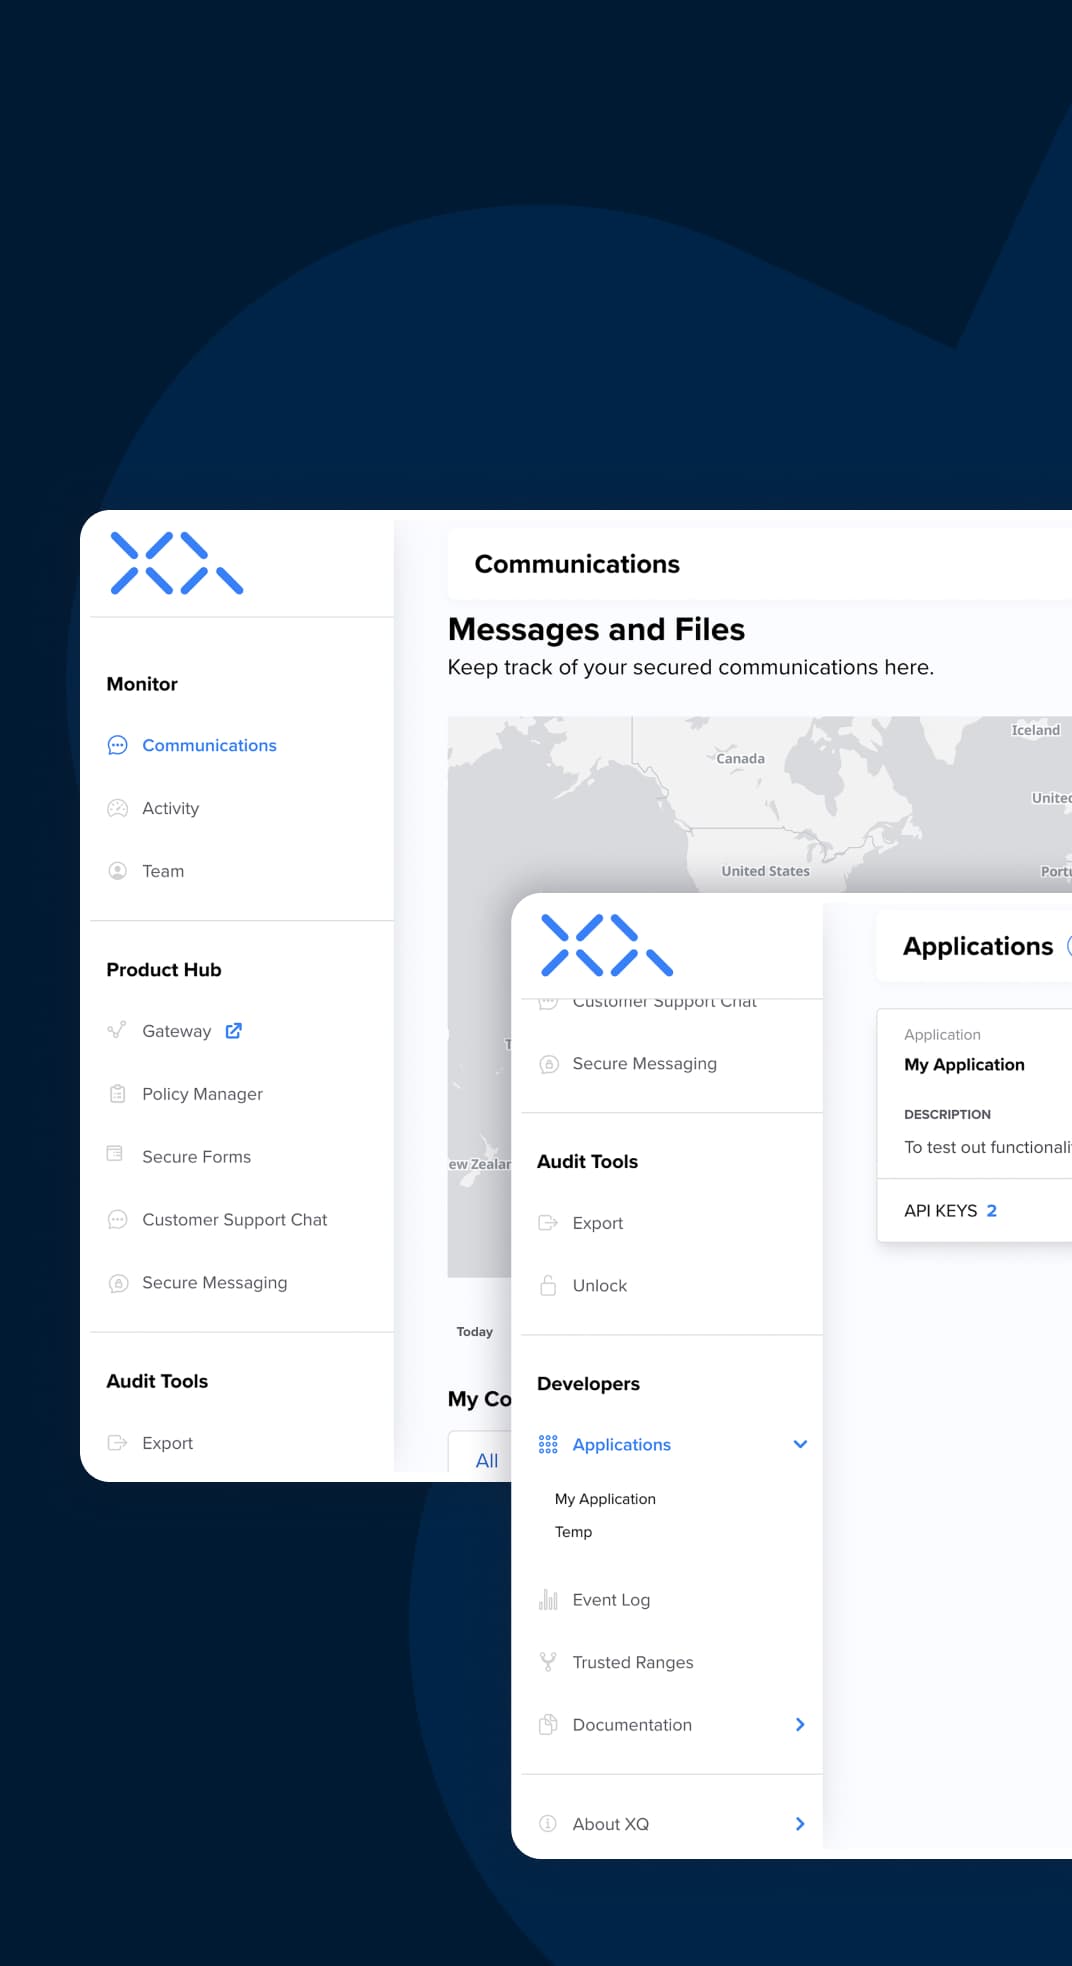This screenshot has width=1072, height=1966.
Task: Expand the About XQ chevron
Action: 800,1823
